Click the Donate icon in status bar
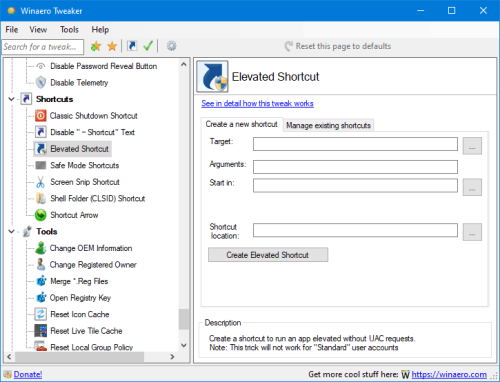The image size is (500, 382). tap(7, 374)
